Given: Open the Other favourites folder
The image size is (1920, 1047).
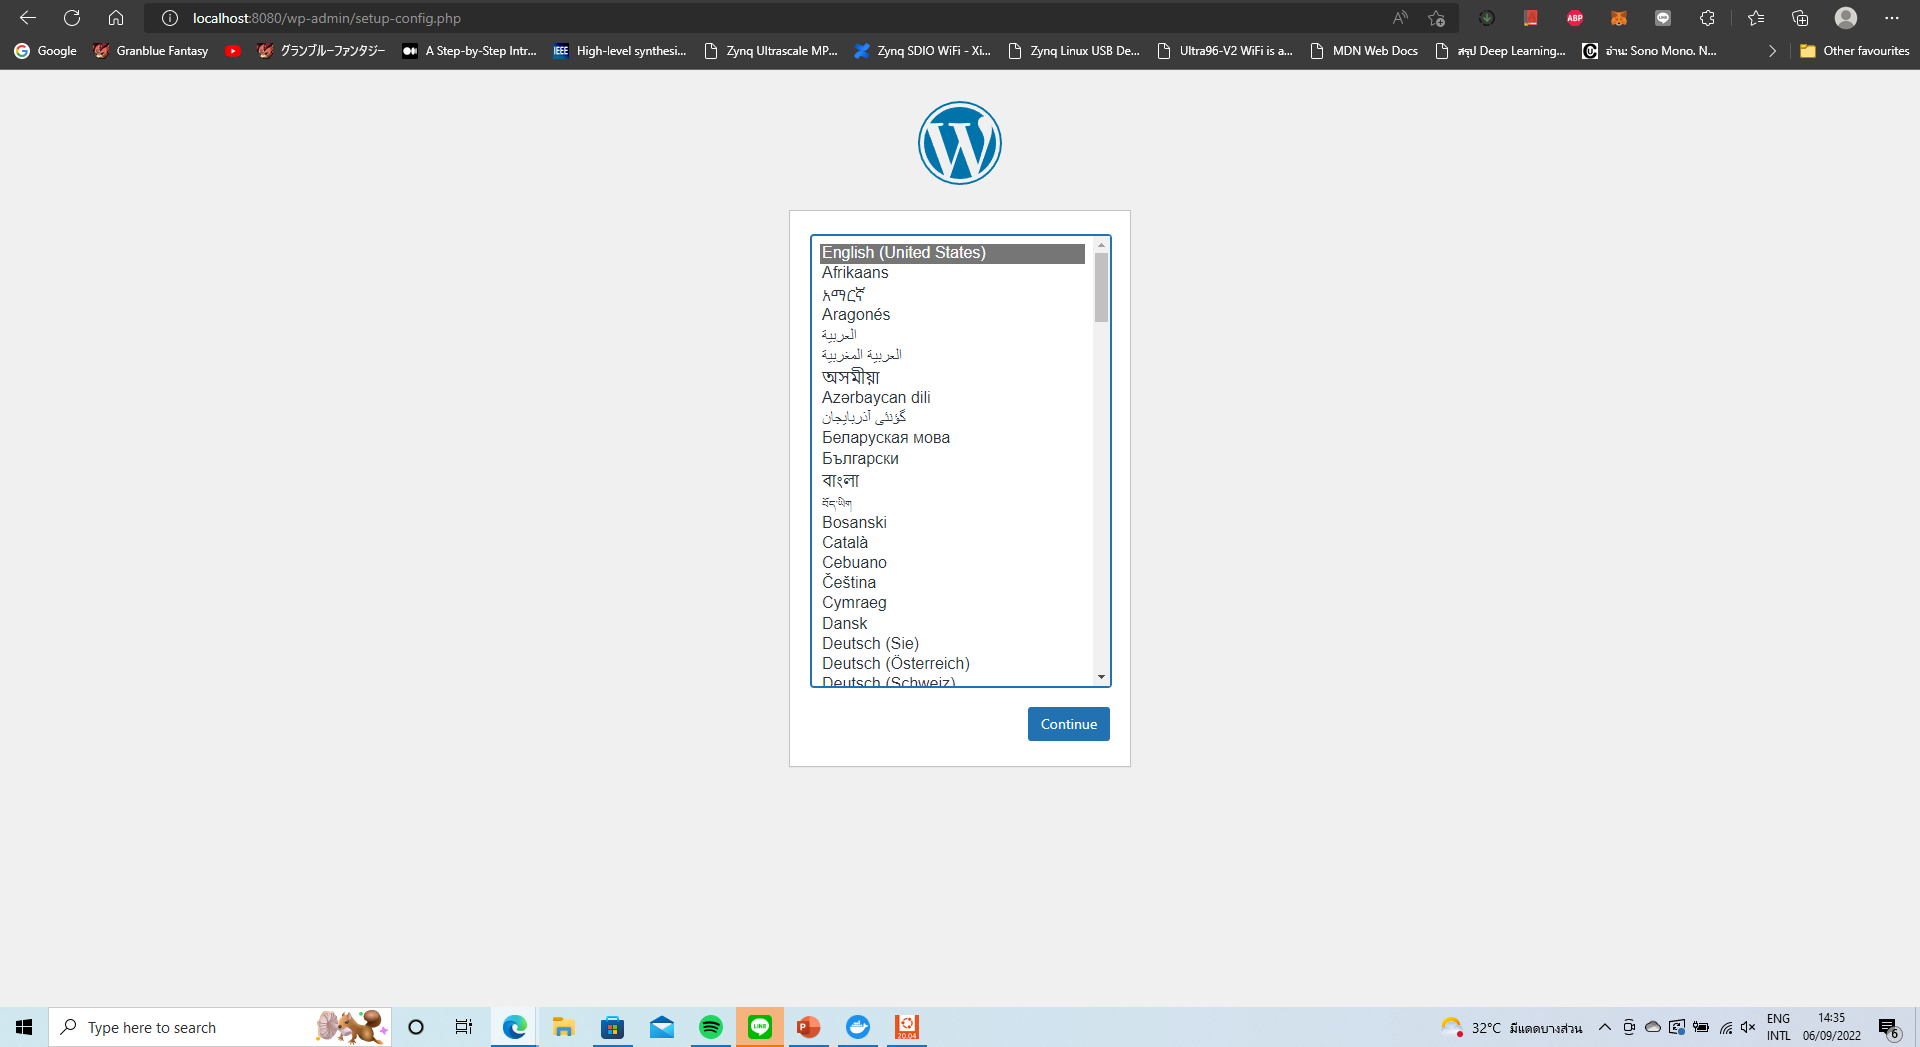Looking at the screenshot, I should (x=1854, y=51).
